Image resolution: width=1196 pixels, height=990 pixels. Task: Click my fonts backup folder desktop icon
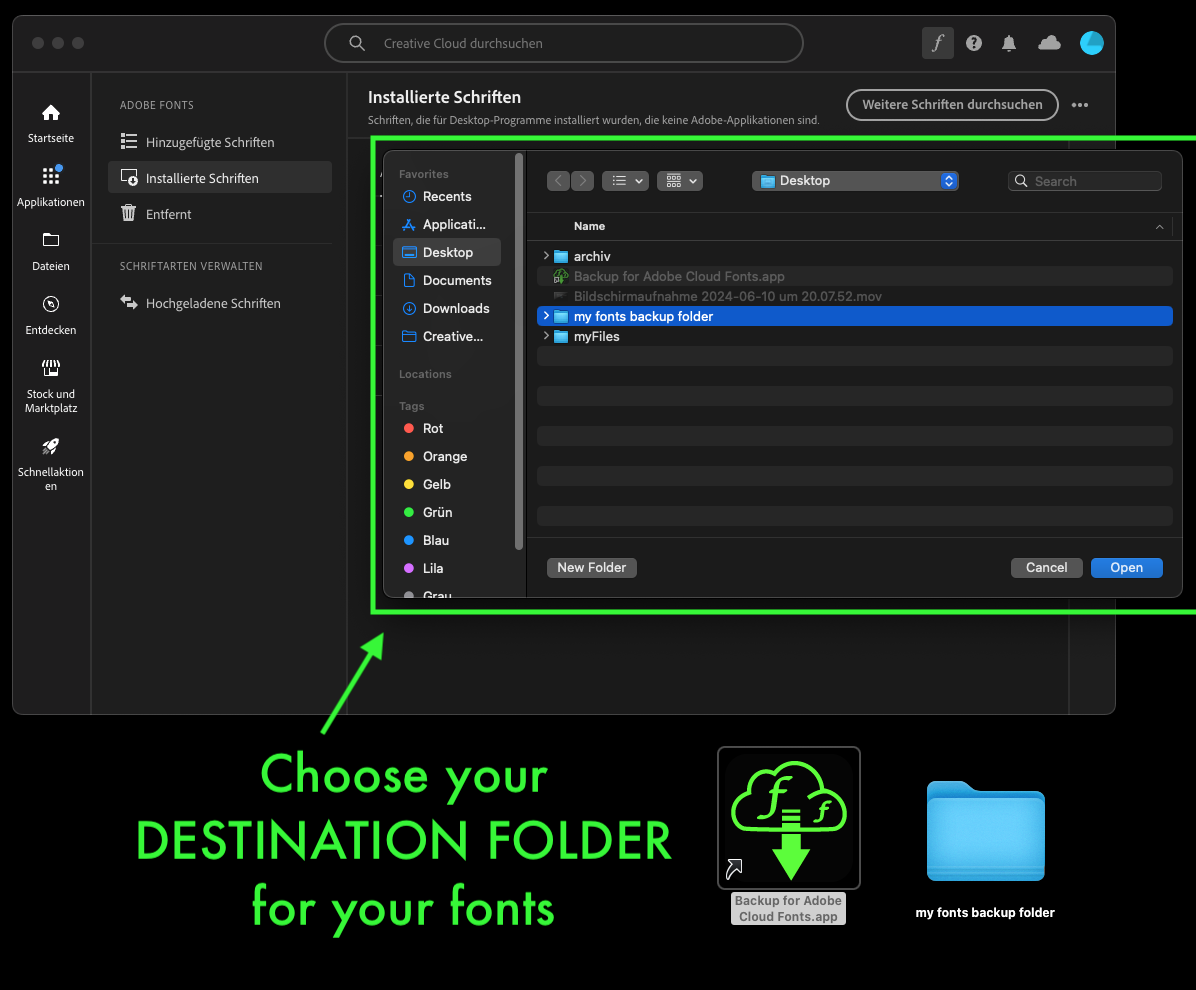(x=985, y=831)
